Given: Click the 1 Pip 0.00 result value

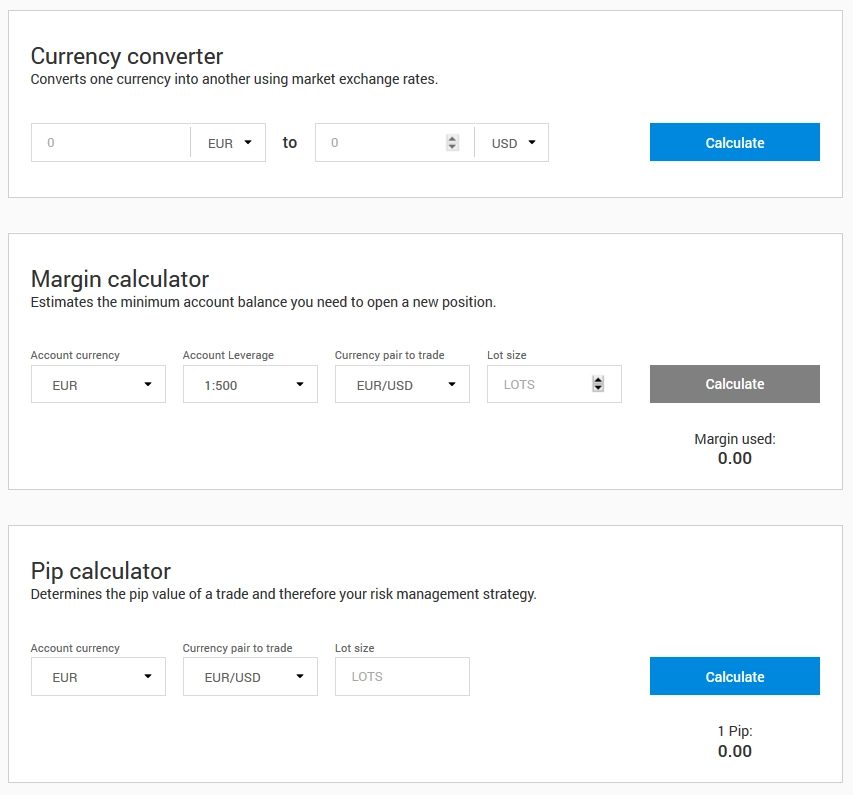Looking at the screenshot, I should point(734,752).
